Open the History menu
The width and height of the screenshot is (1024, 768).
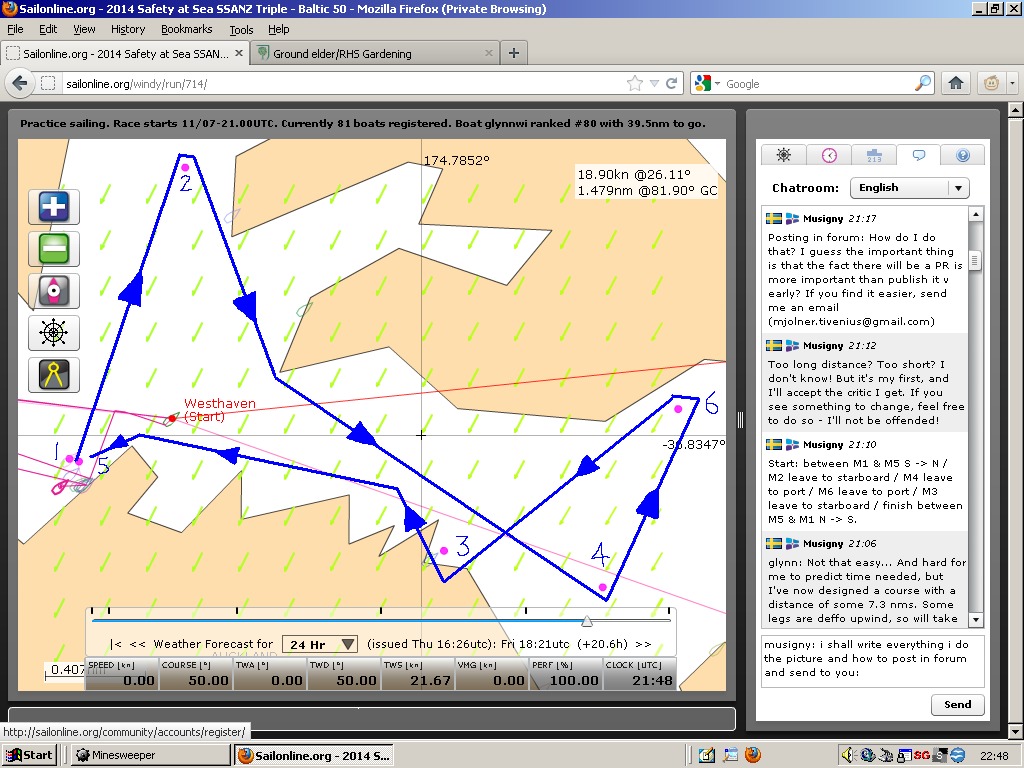(128, 29)
